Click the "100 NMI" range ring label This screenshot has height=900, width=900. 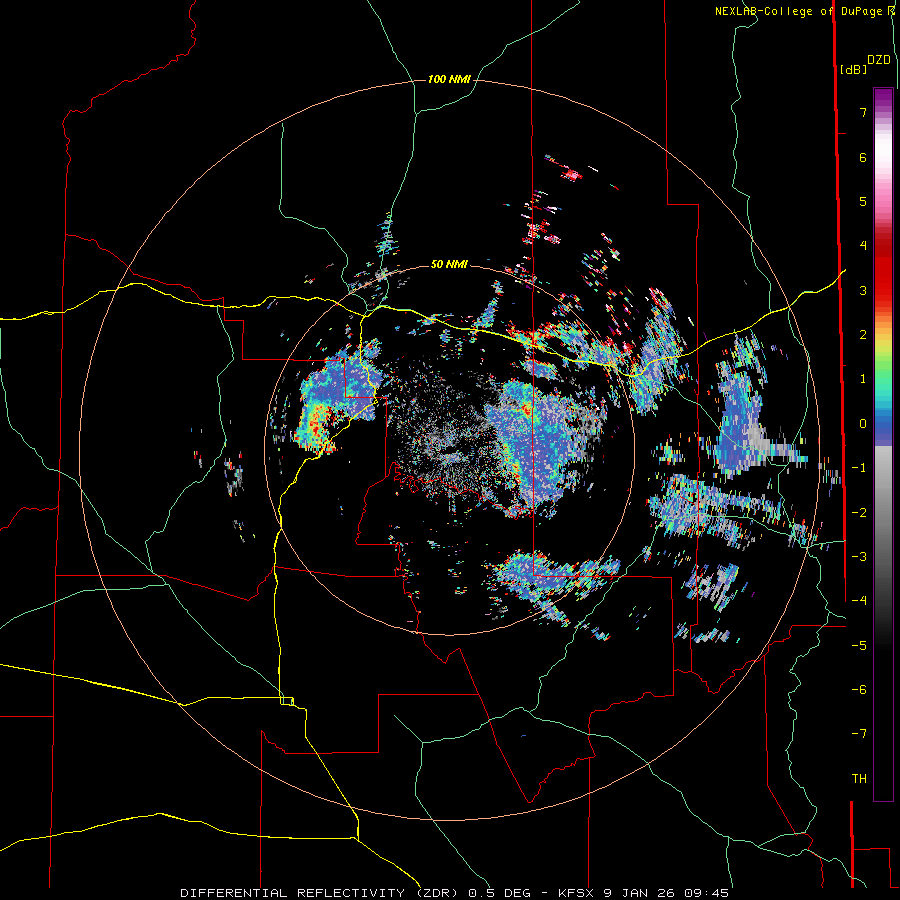[449, 79]
